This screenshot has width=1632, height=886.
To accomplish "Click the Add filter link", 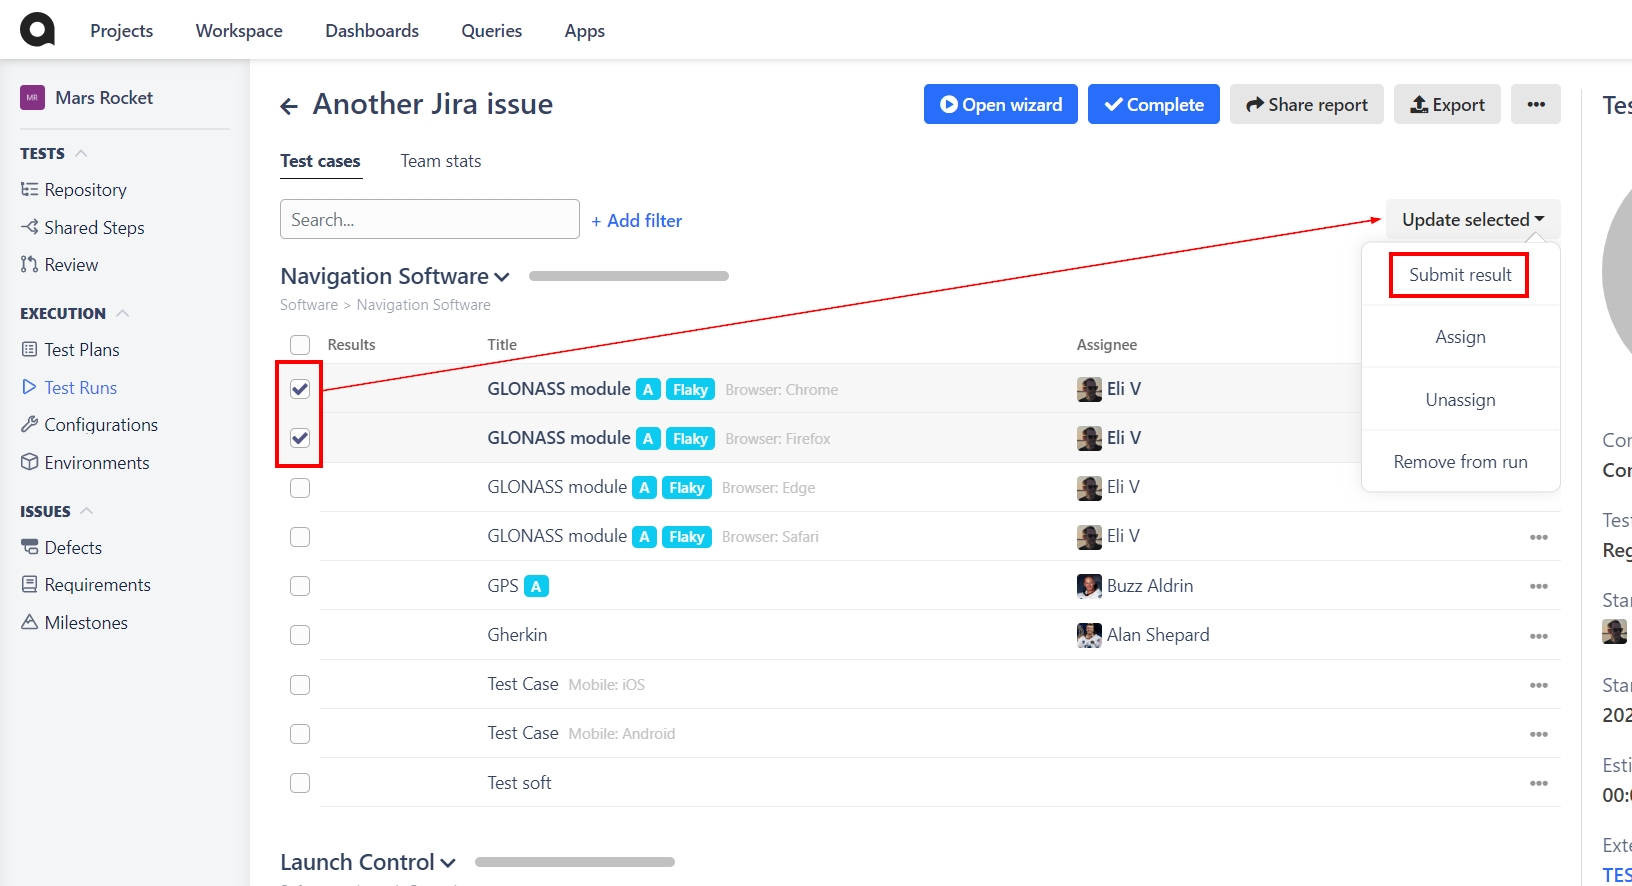I will pyautogui.click(x=637, y=221).
